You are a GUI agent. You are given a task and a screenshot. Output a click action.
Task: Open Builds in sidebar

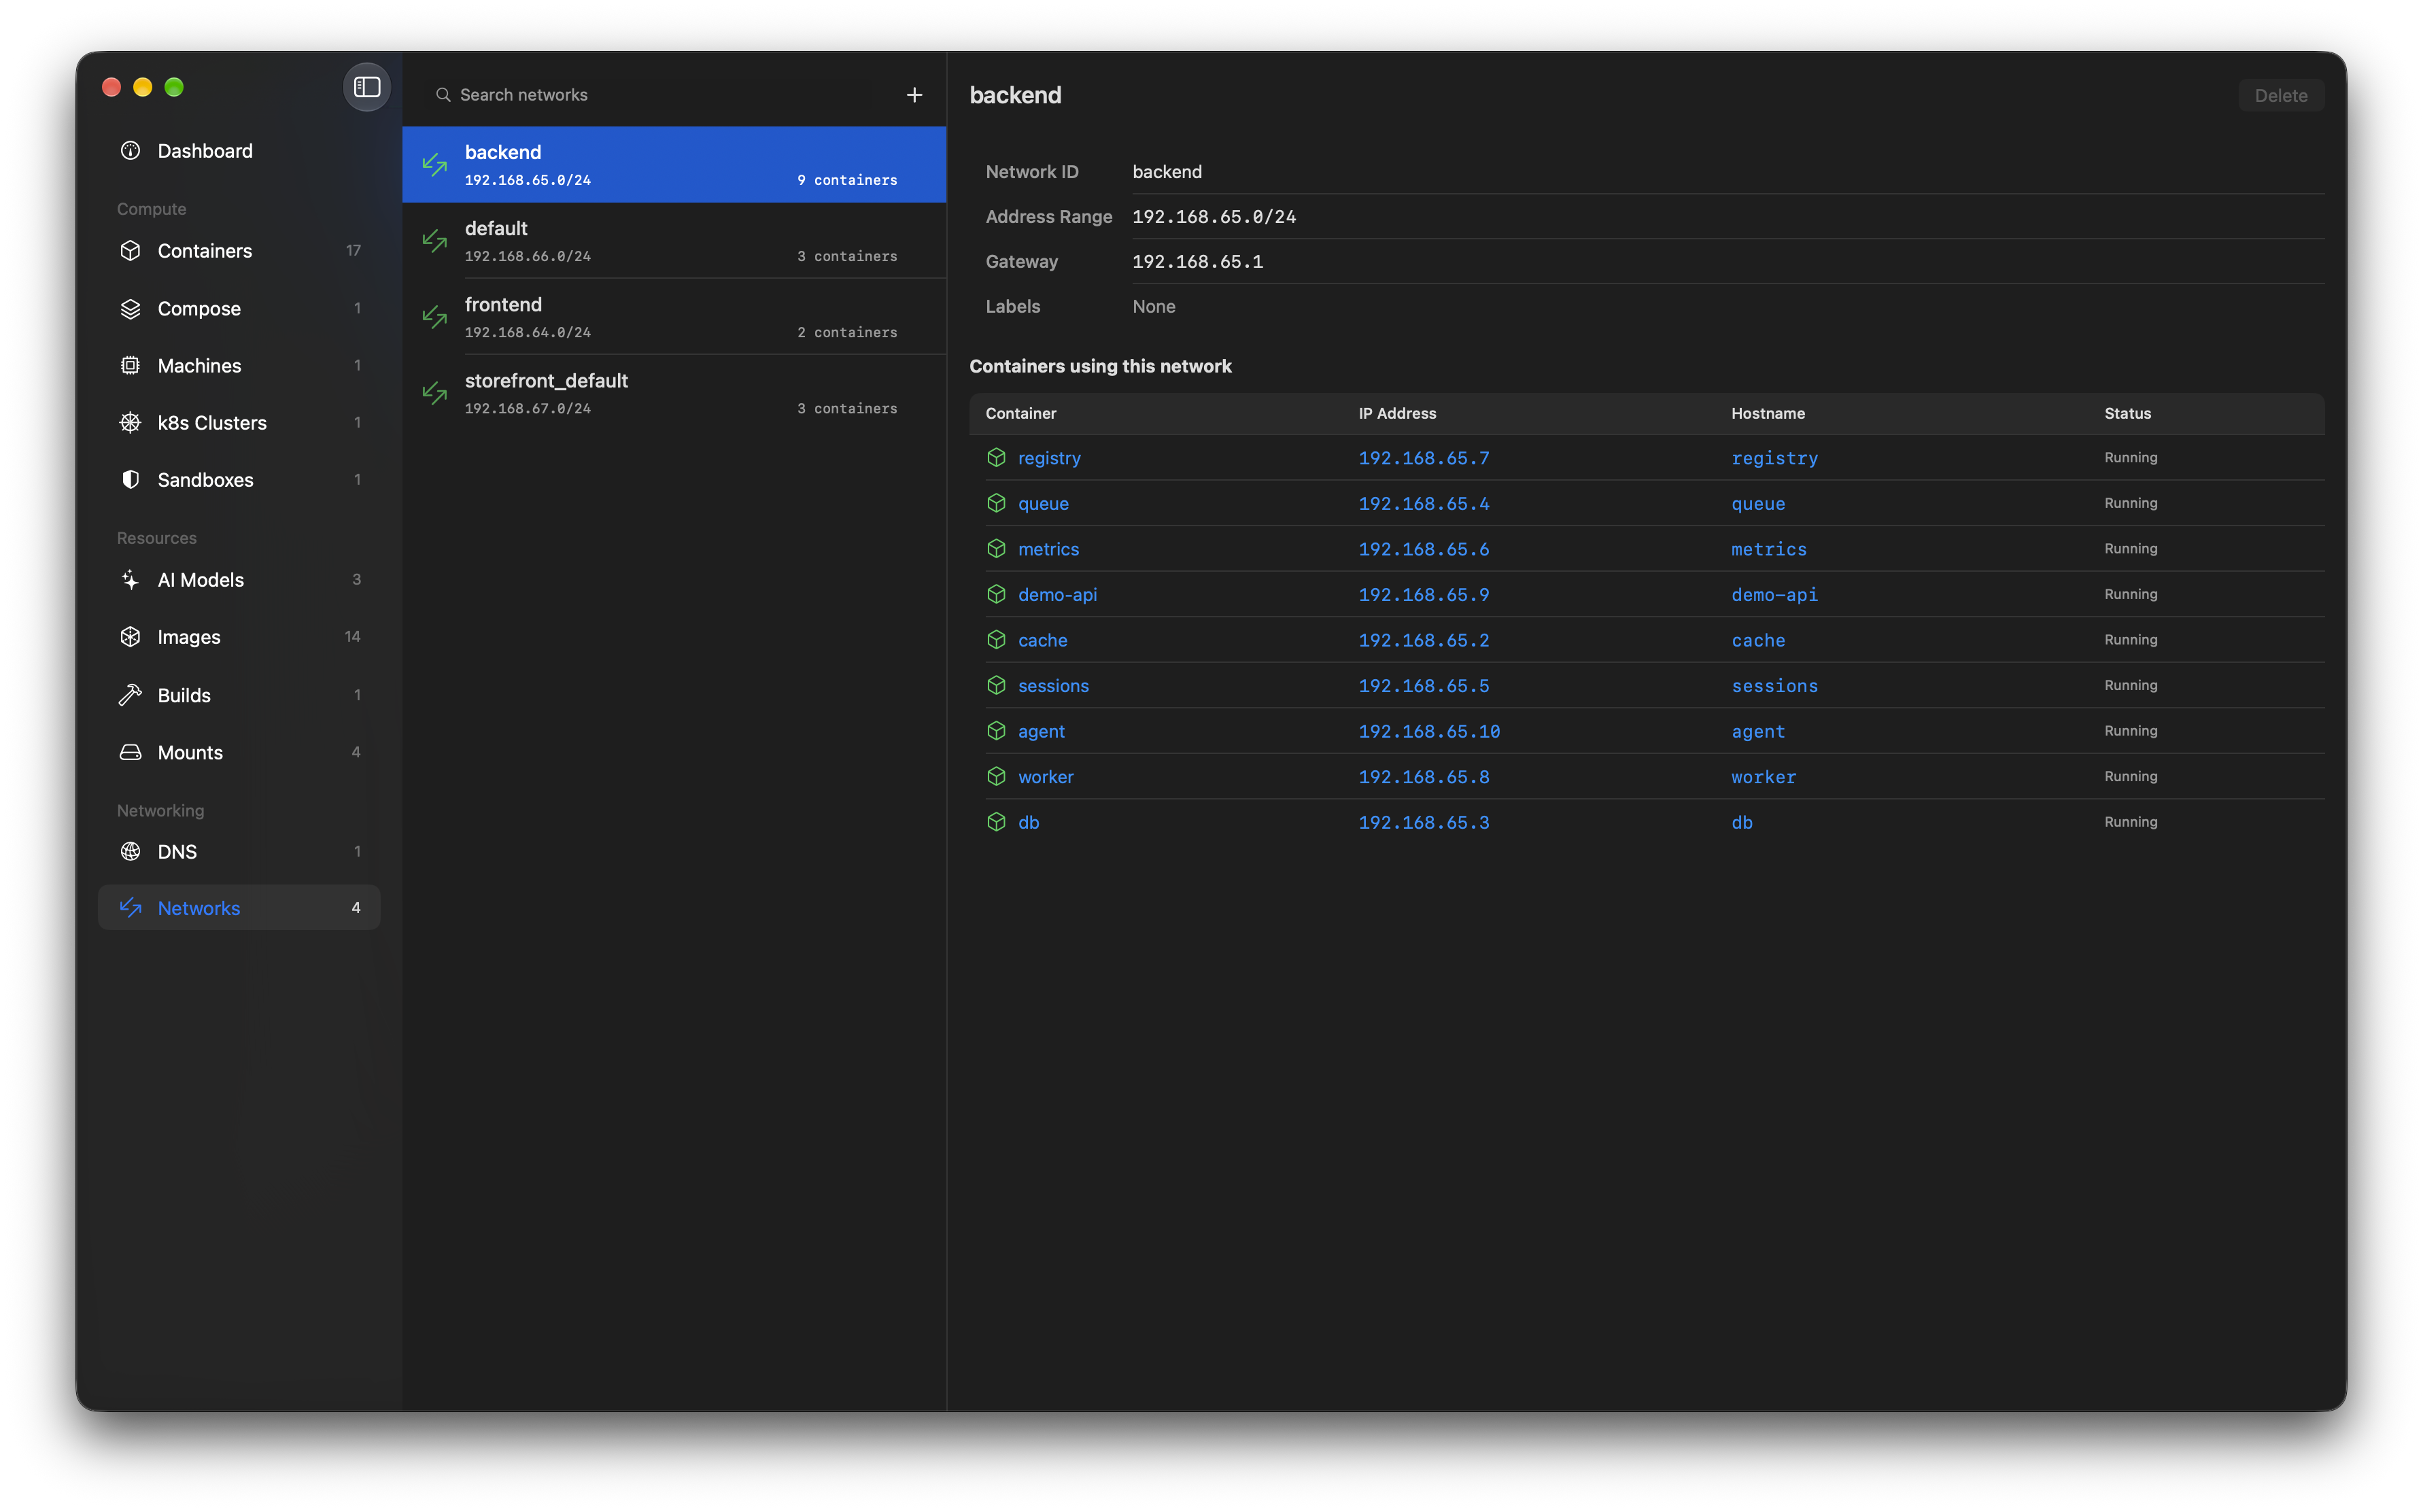pos(239,695)
